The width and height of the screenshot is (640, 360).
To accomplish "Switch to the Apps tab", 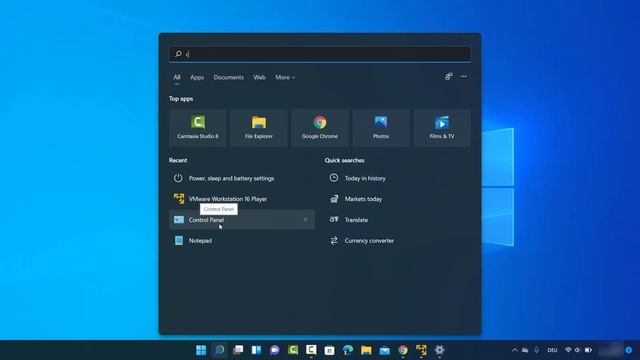I will coord(197,77).
